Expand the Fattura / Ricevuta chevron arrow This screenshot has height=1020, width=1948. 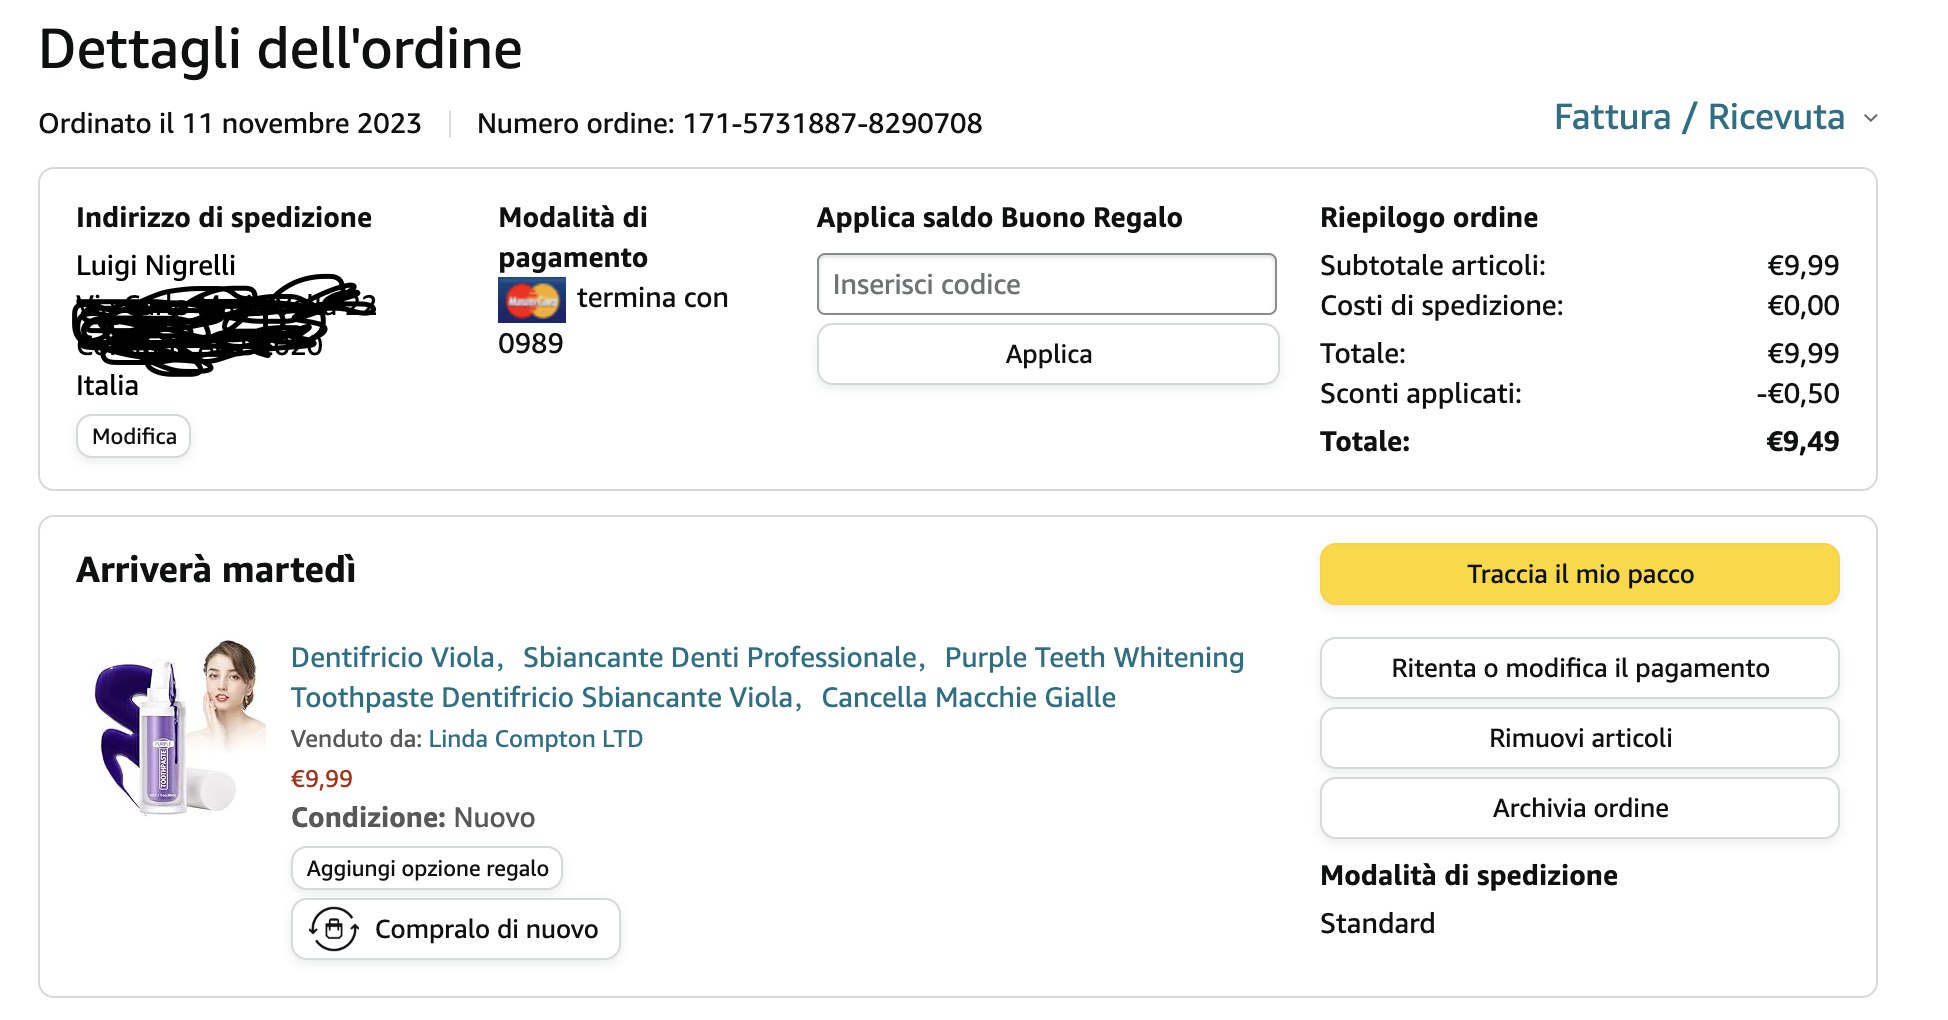click(1870, 118)
